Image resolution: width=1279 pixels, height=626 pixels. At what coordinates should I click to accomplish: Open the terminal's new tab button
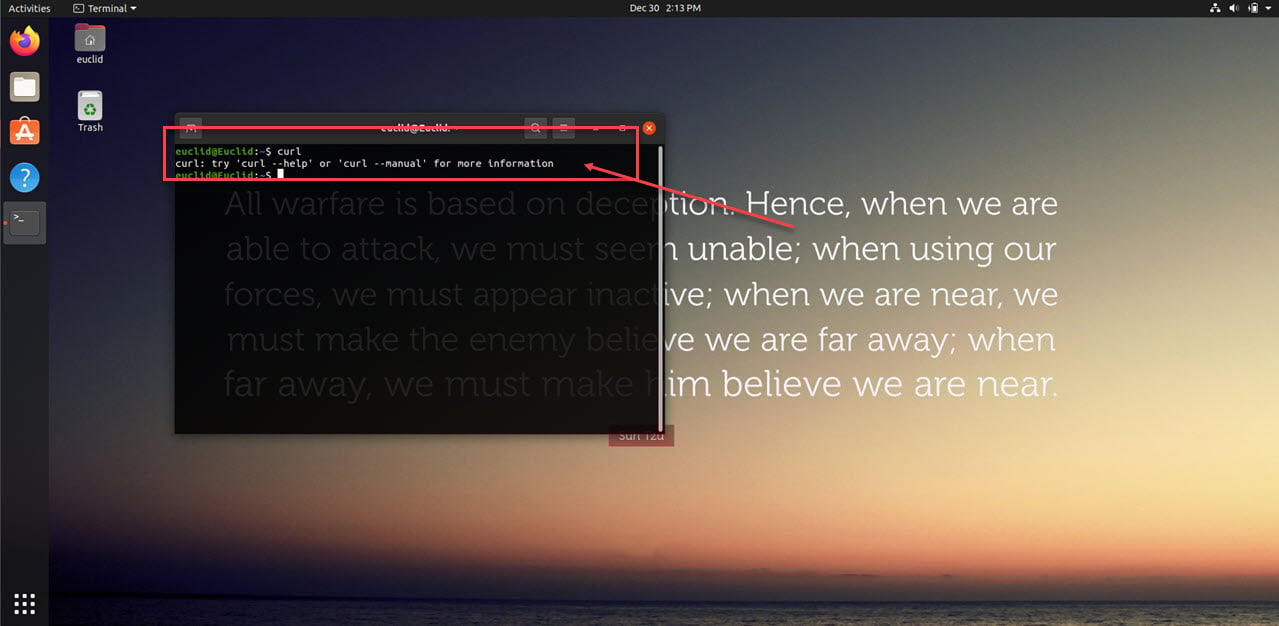pos(191,128)
